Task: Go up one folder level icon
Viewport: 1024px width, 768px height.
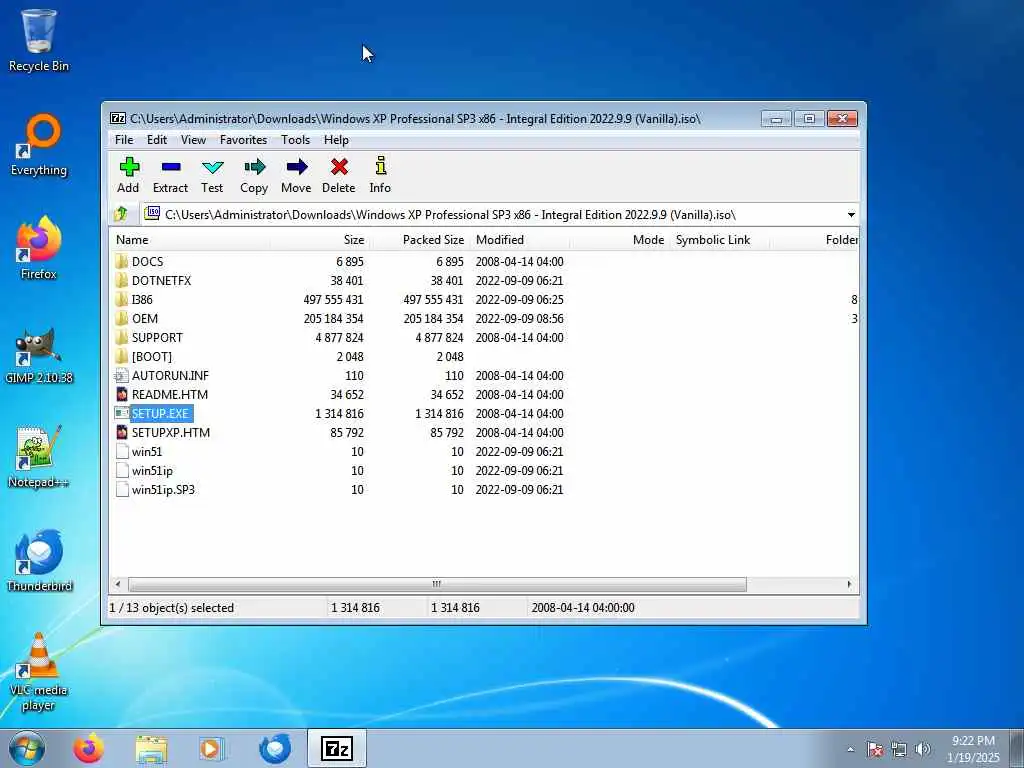Action: point(121,214)
